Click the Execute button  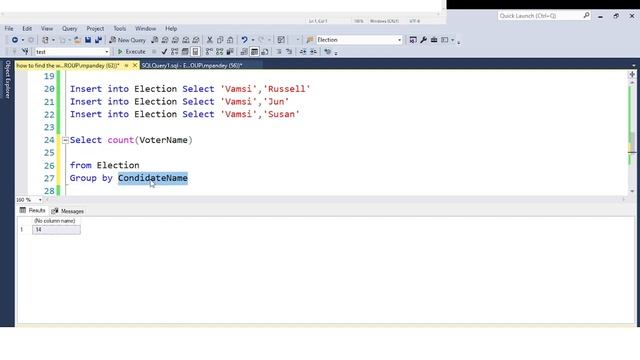click(131, 52)
